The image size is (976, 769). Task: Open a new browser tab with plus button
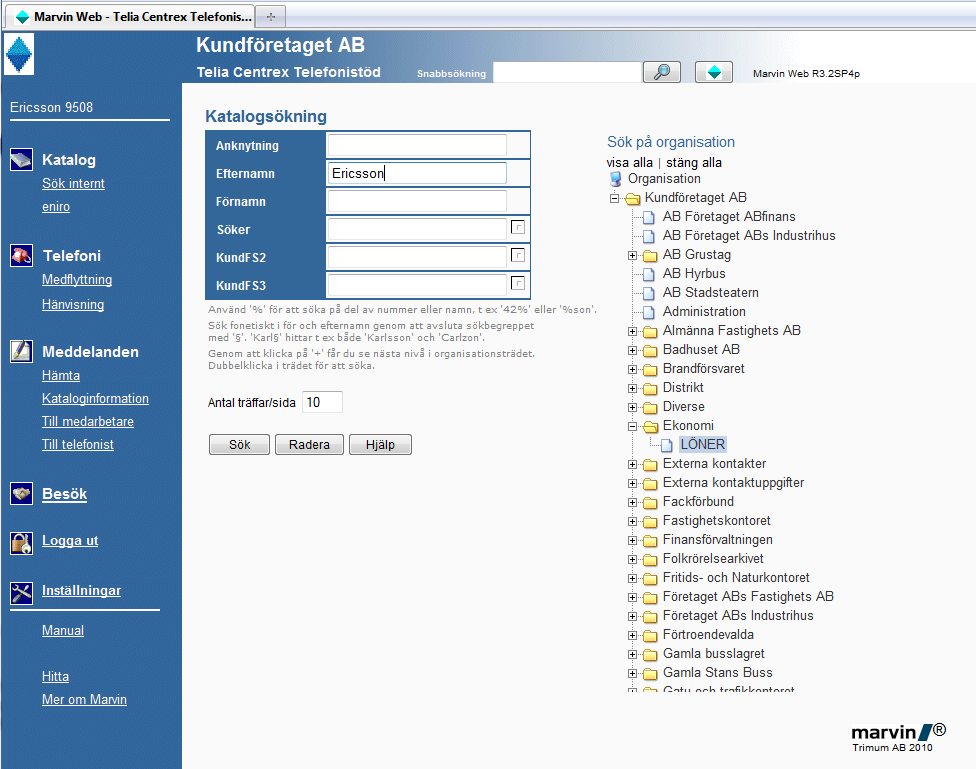click(x=270, y=17)
